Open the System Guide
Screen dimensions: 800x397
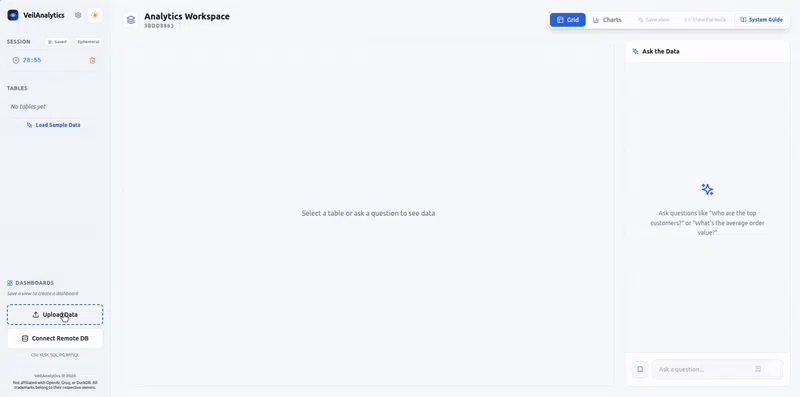click(x=761, y=20)
